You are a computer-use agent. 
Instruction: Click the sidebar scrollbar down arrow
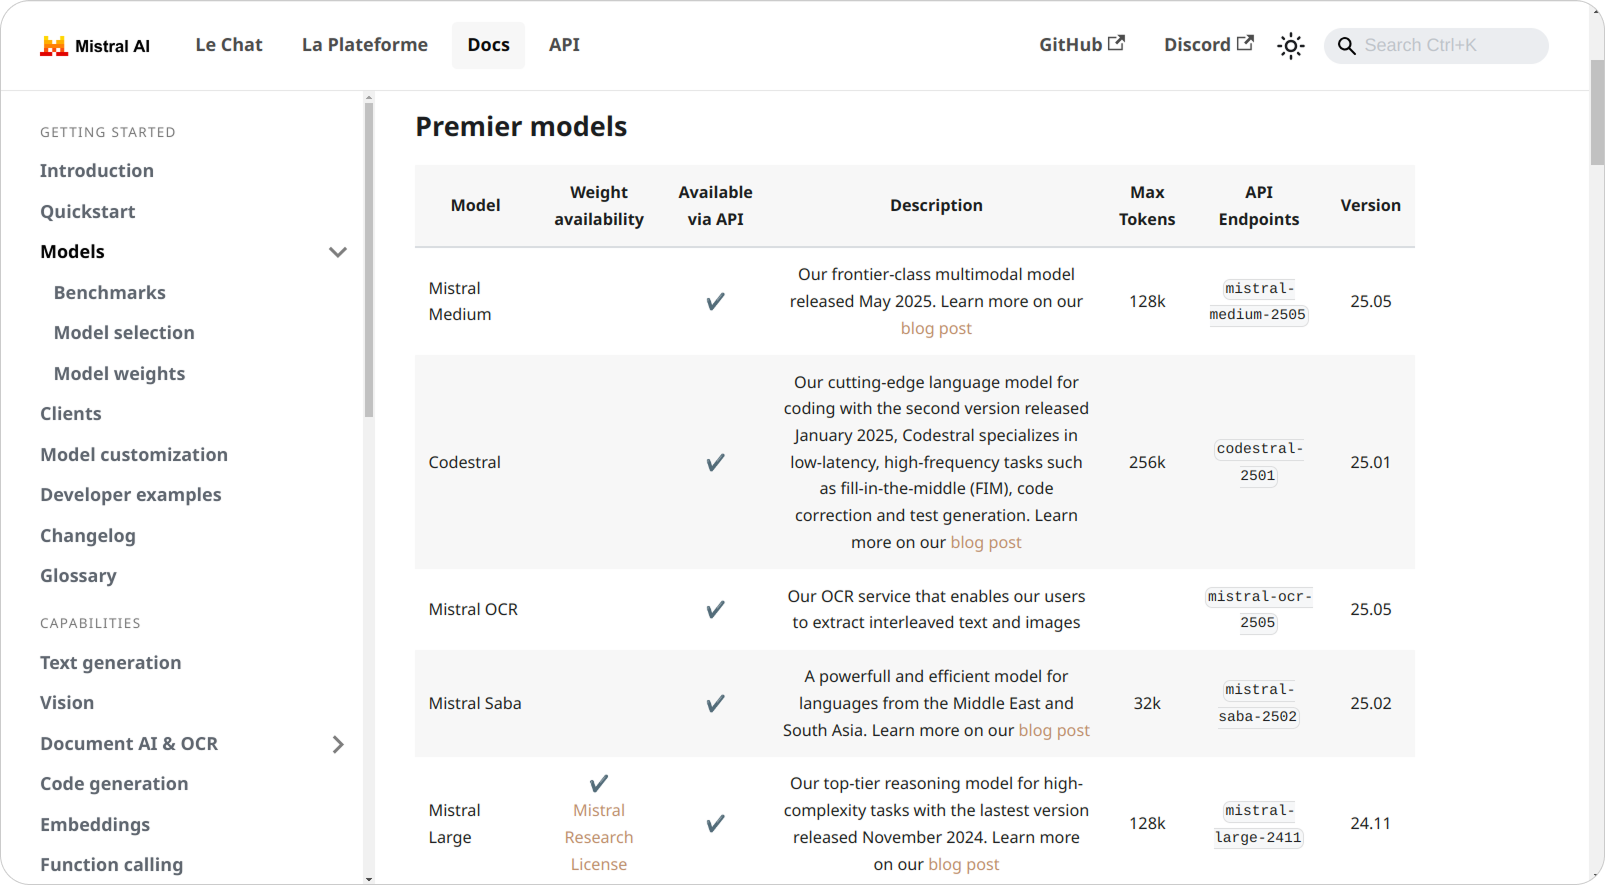[369, 879]
